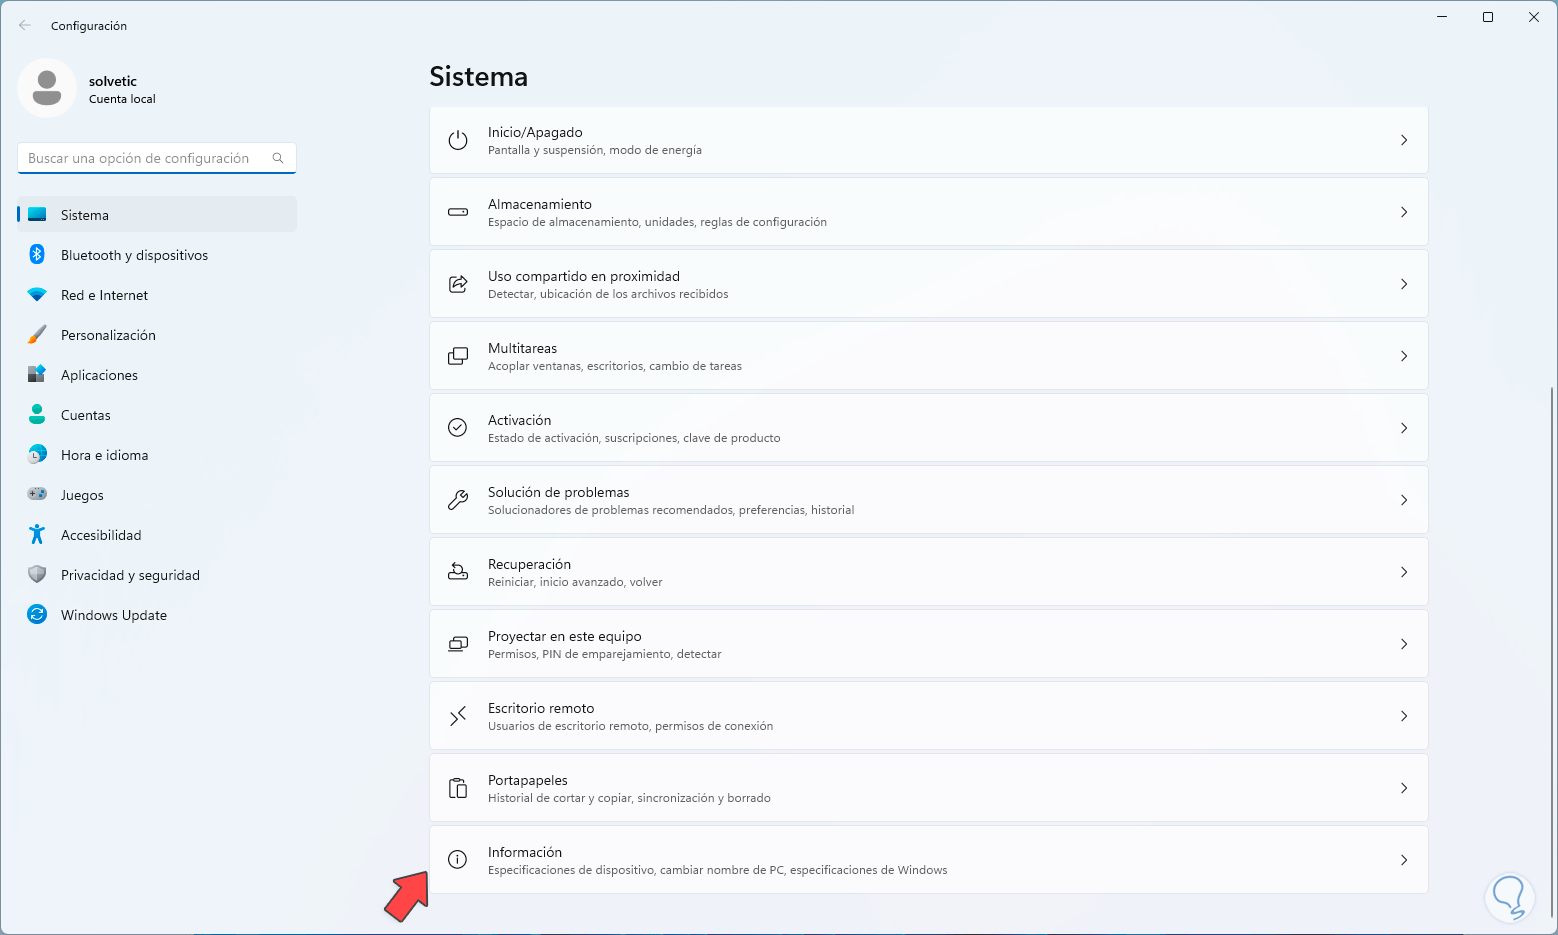Expand Proyectar en este equipo chevron
Viewport: 1558px width, 935px height.
(1404, 644)
